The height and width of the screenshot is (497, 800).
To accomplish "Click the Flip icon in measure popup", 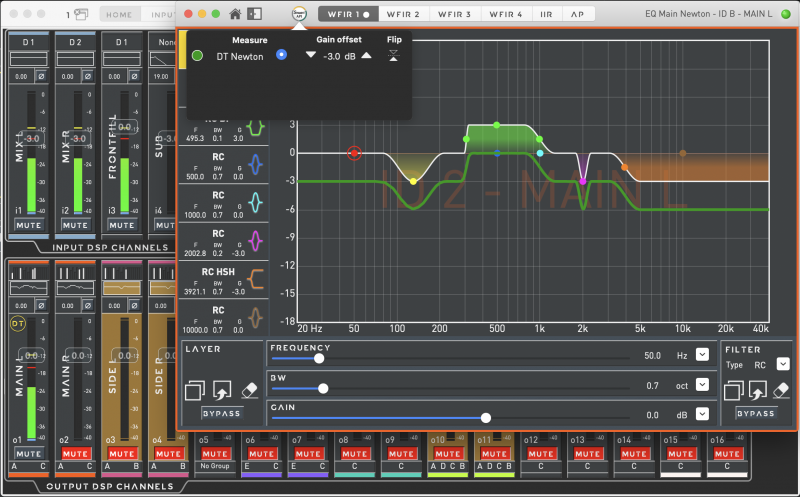I will pos(393,57).
